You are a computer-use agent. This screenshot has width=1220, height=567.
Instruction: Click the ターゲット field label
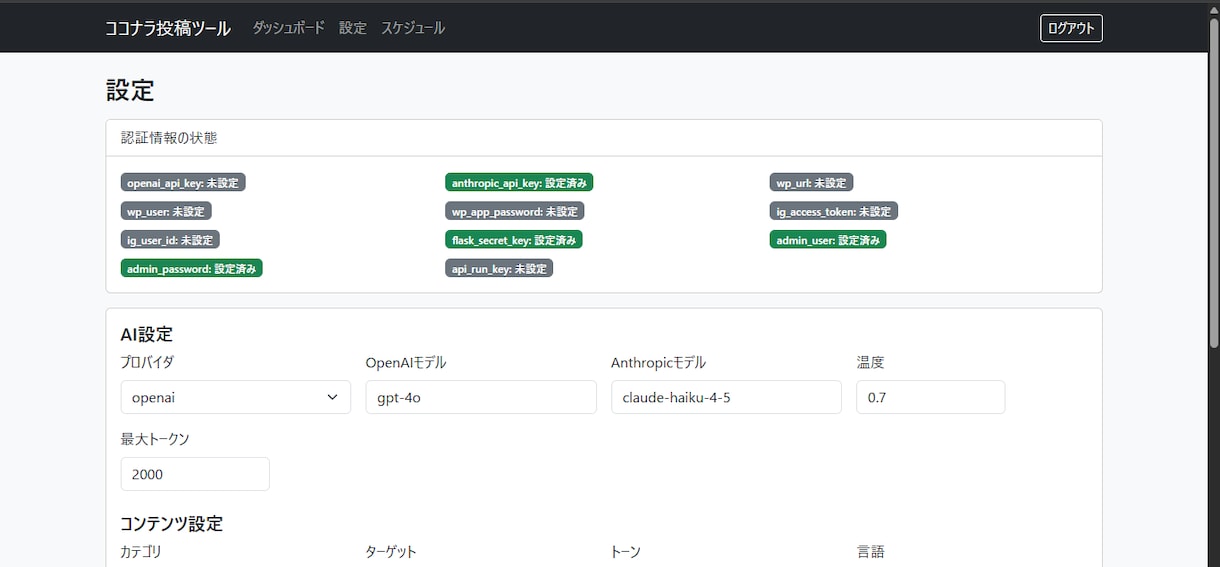point(391,552)
